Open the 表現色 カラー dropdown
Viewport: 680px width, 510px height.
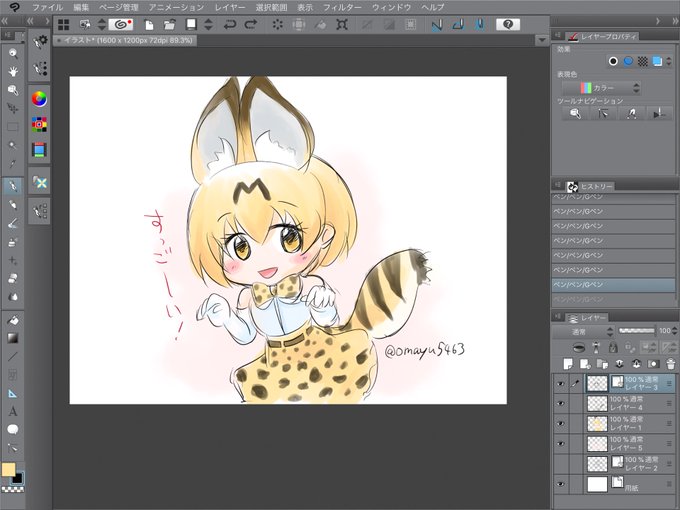602,88
